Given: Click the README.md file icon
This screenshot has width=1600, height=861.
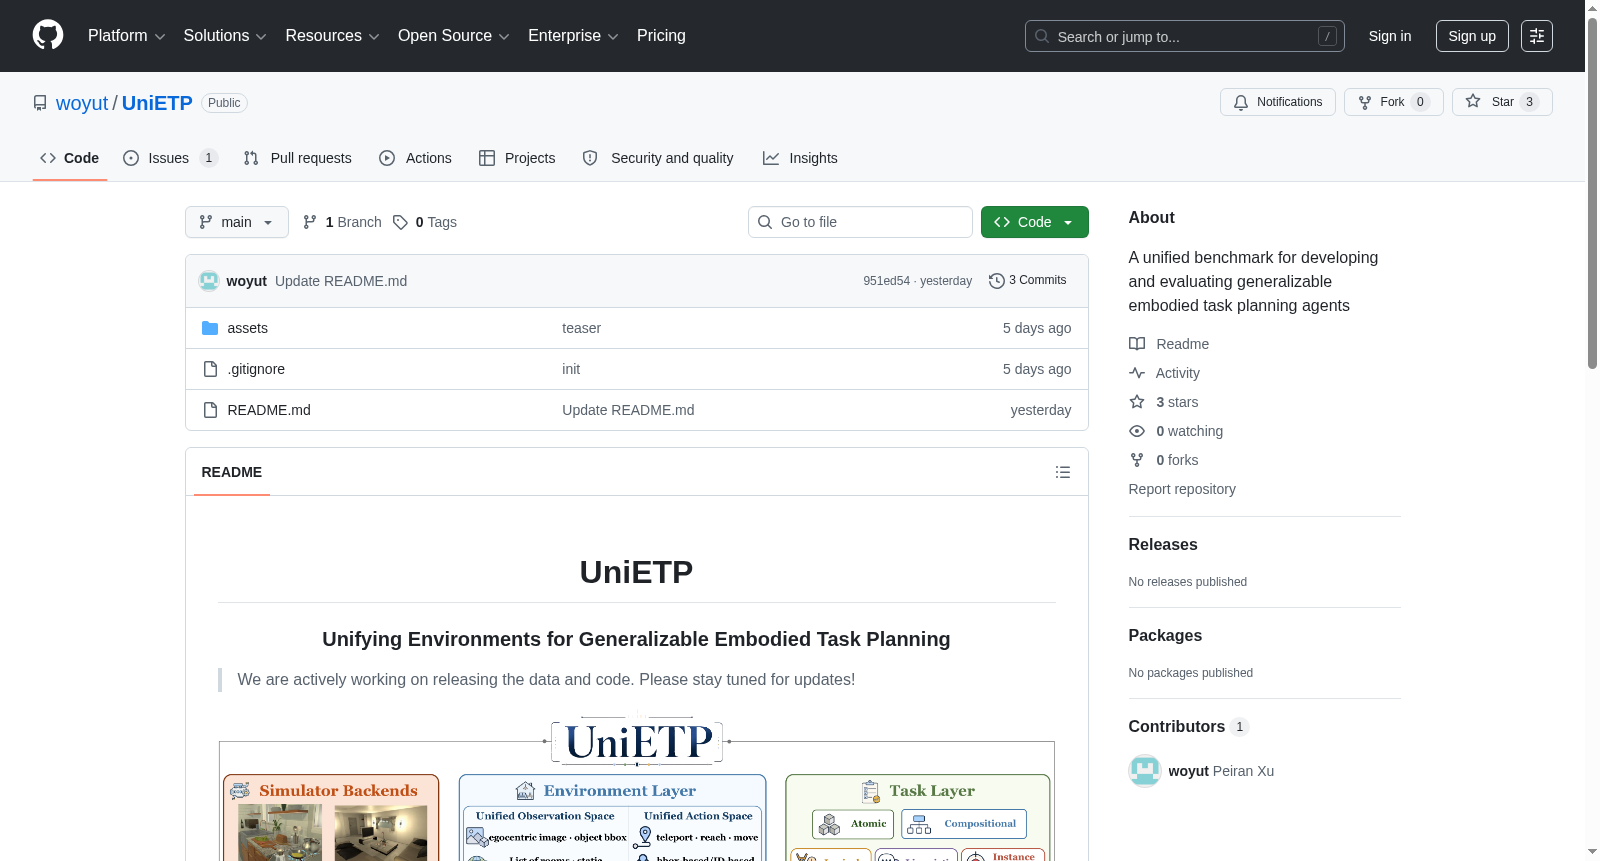Looking at the screenshot, I should (x=210, y=410).
